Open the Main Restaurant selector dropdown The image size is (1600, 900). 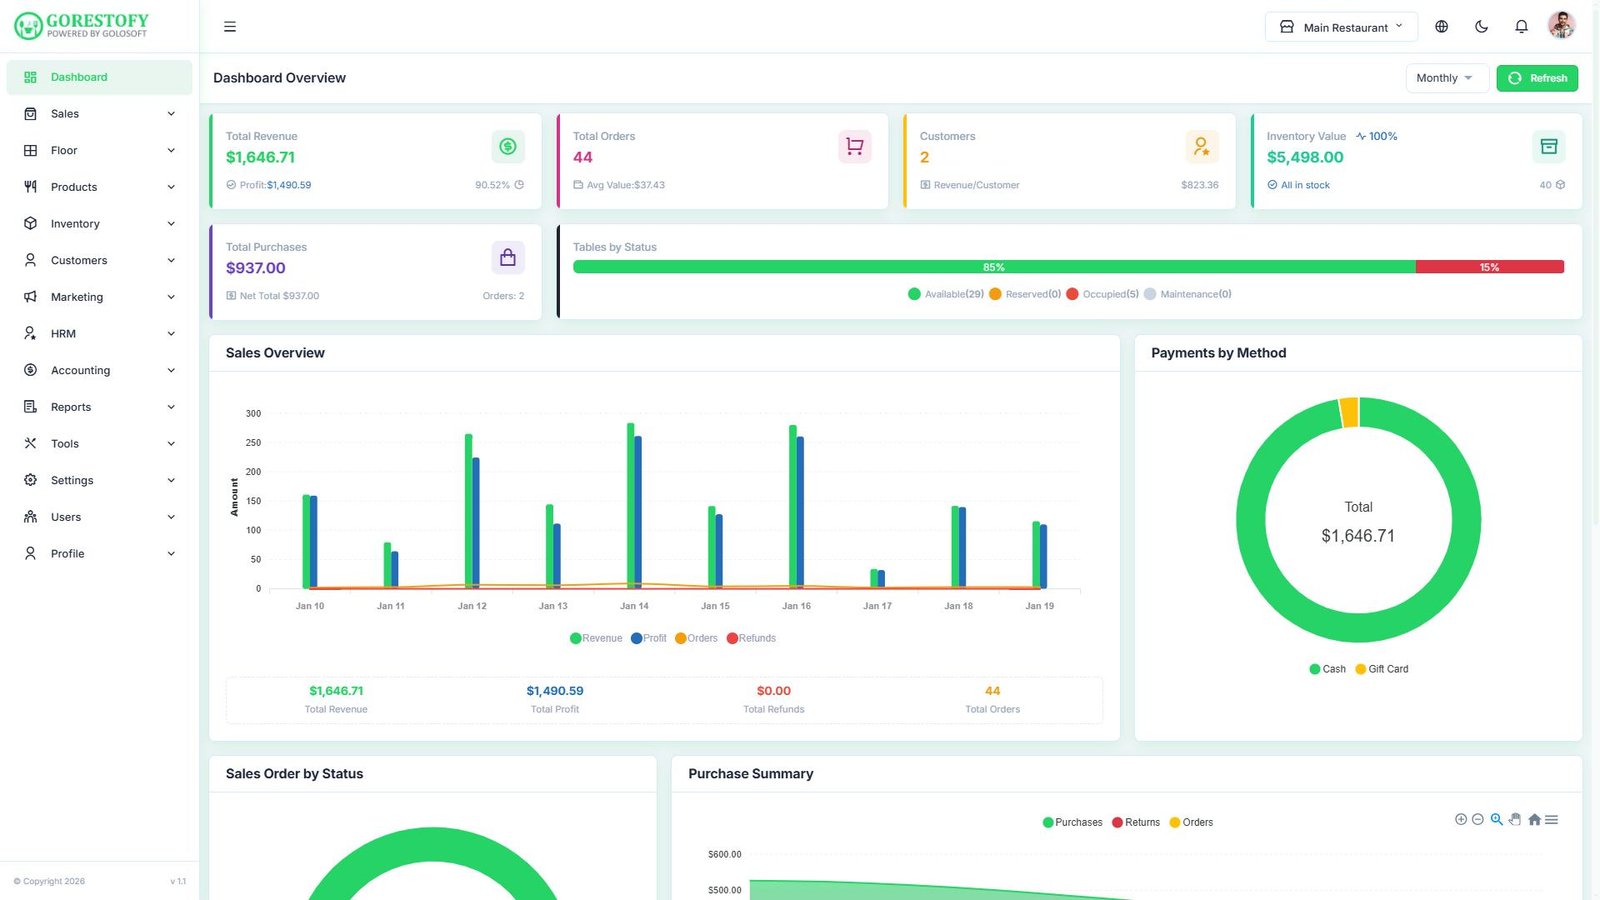pos(1341,27)
